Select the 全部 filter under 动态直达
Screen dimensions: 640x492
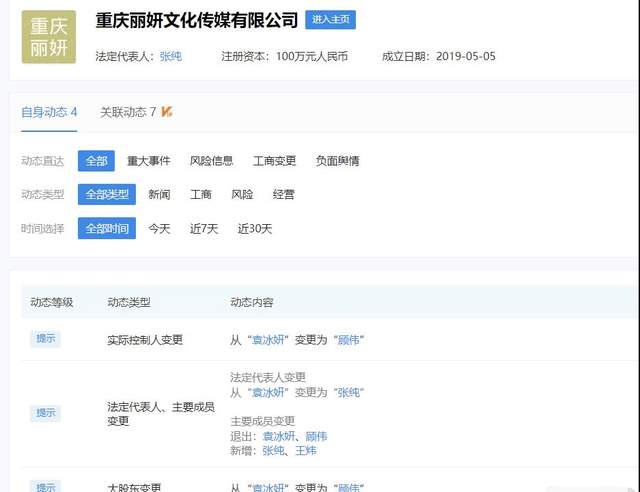click(x=96, y=161)
